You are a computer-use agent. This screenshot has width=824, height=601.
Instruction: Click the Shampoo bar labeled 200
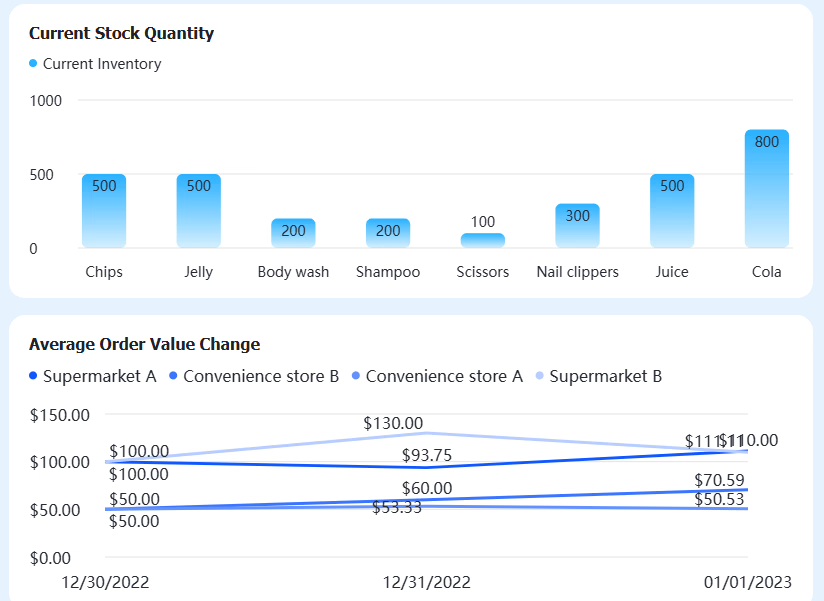[388, 233]
